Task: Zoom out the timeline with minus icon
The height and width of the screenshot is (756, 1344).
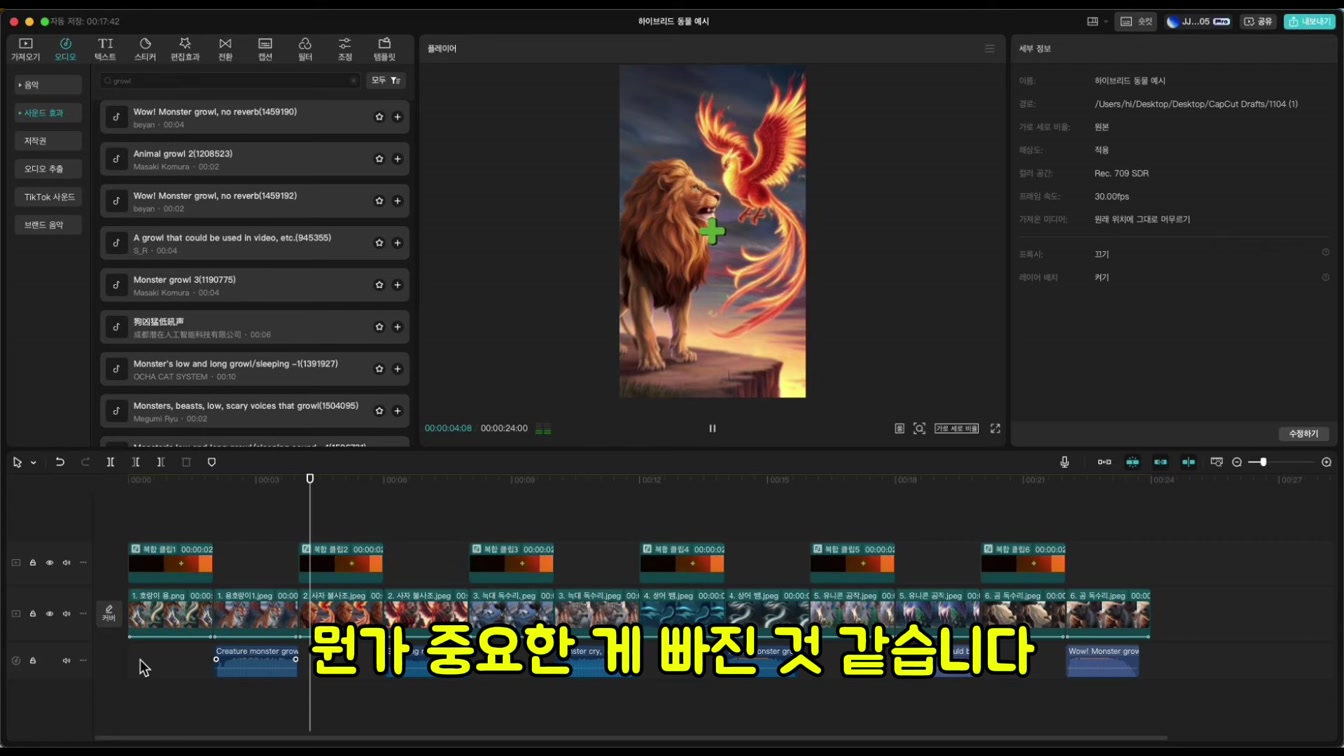Action: 1237,462
